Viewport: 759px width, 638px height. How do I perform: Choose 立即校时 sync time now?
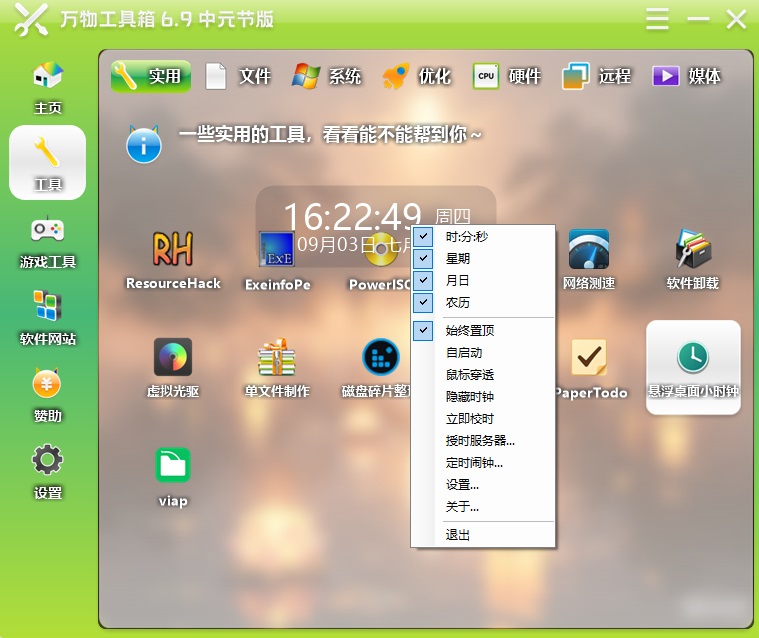483,419
